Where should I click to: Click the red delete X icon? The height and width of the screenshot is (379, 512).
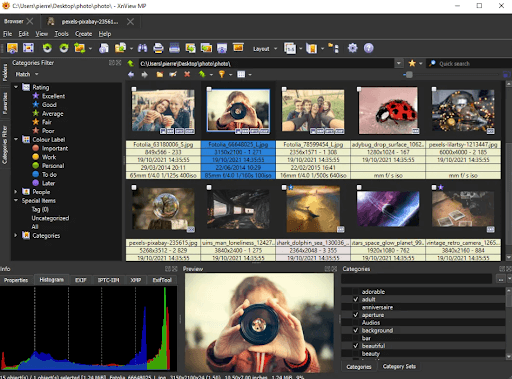pos(187,74)
